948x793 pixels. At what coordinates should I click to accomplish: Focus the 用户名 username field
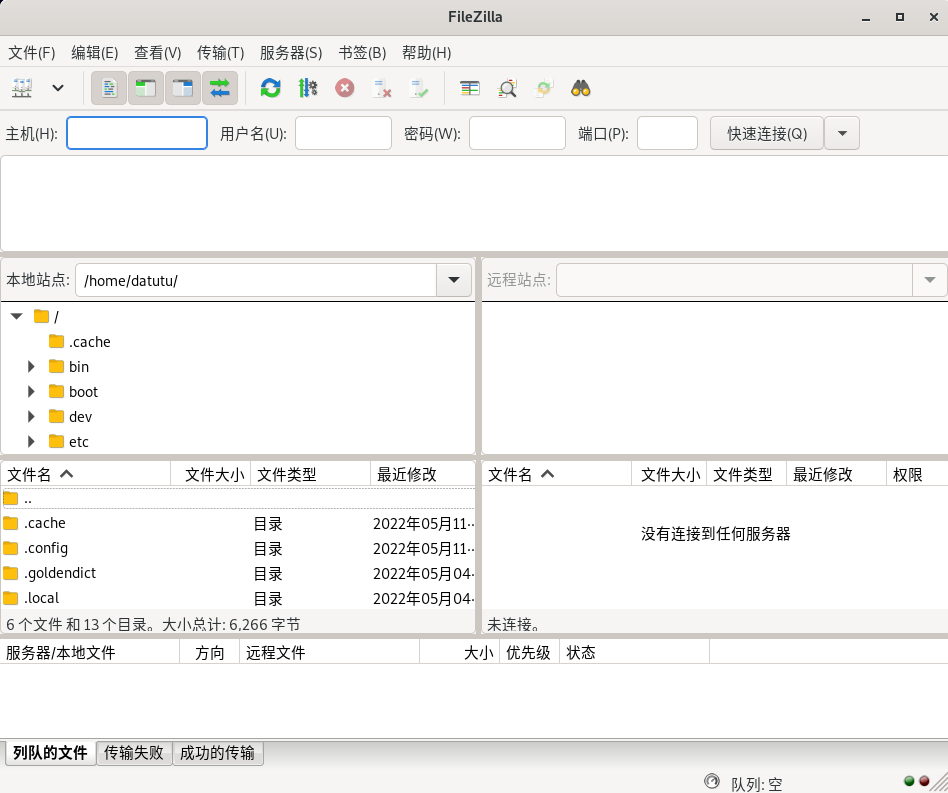pos(343,133)
